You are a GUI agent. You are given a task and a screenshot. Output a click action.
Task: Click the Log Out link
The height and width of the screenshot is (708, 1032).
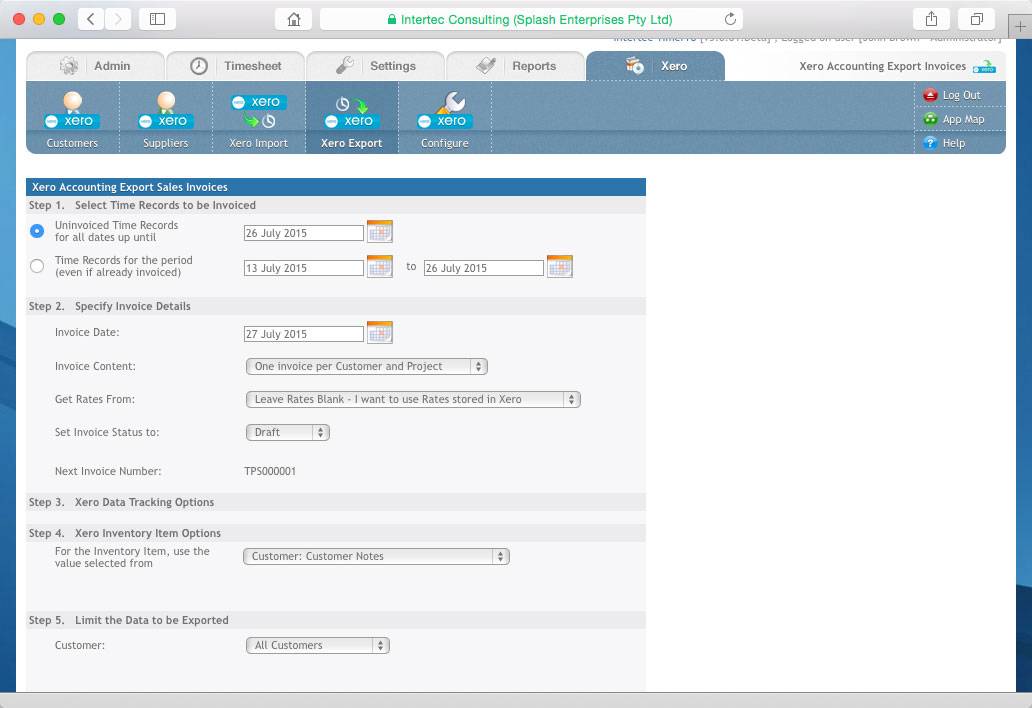[962, 95]
